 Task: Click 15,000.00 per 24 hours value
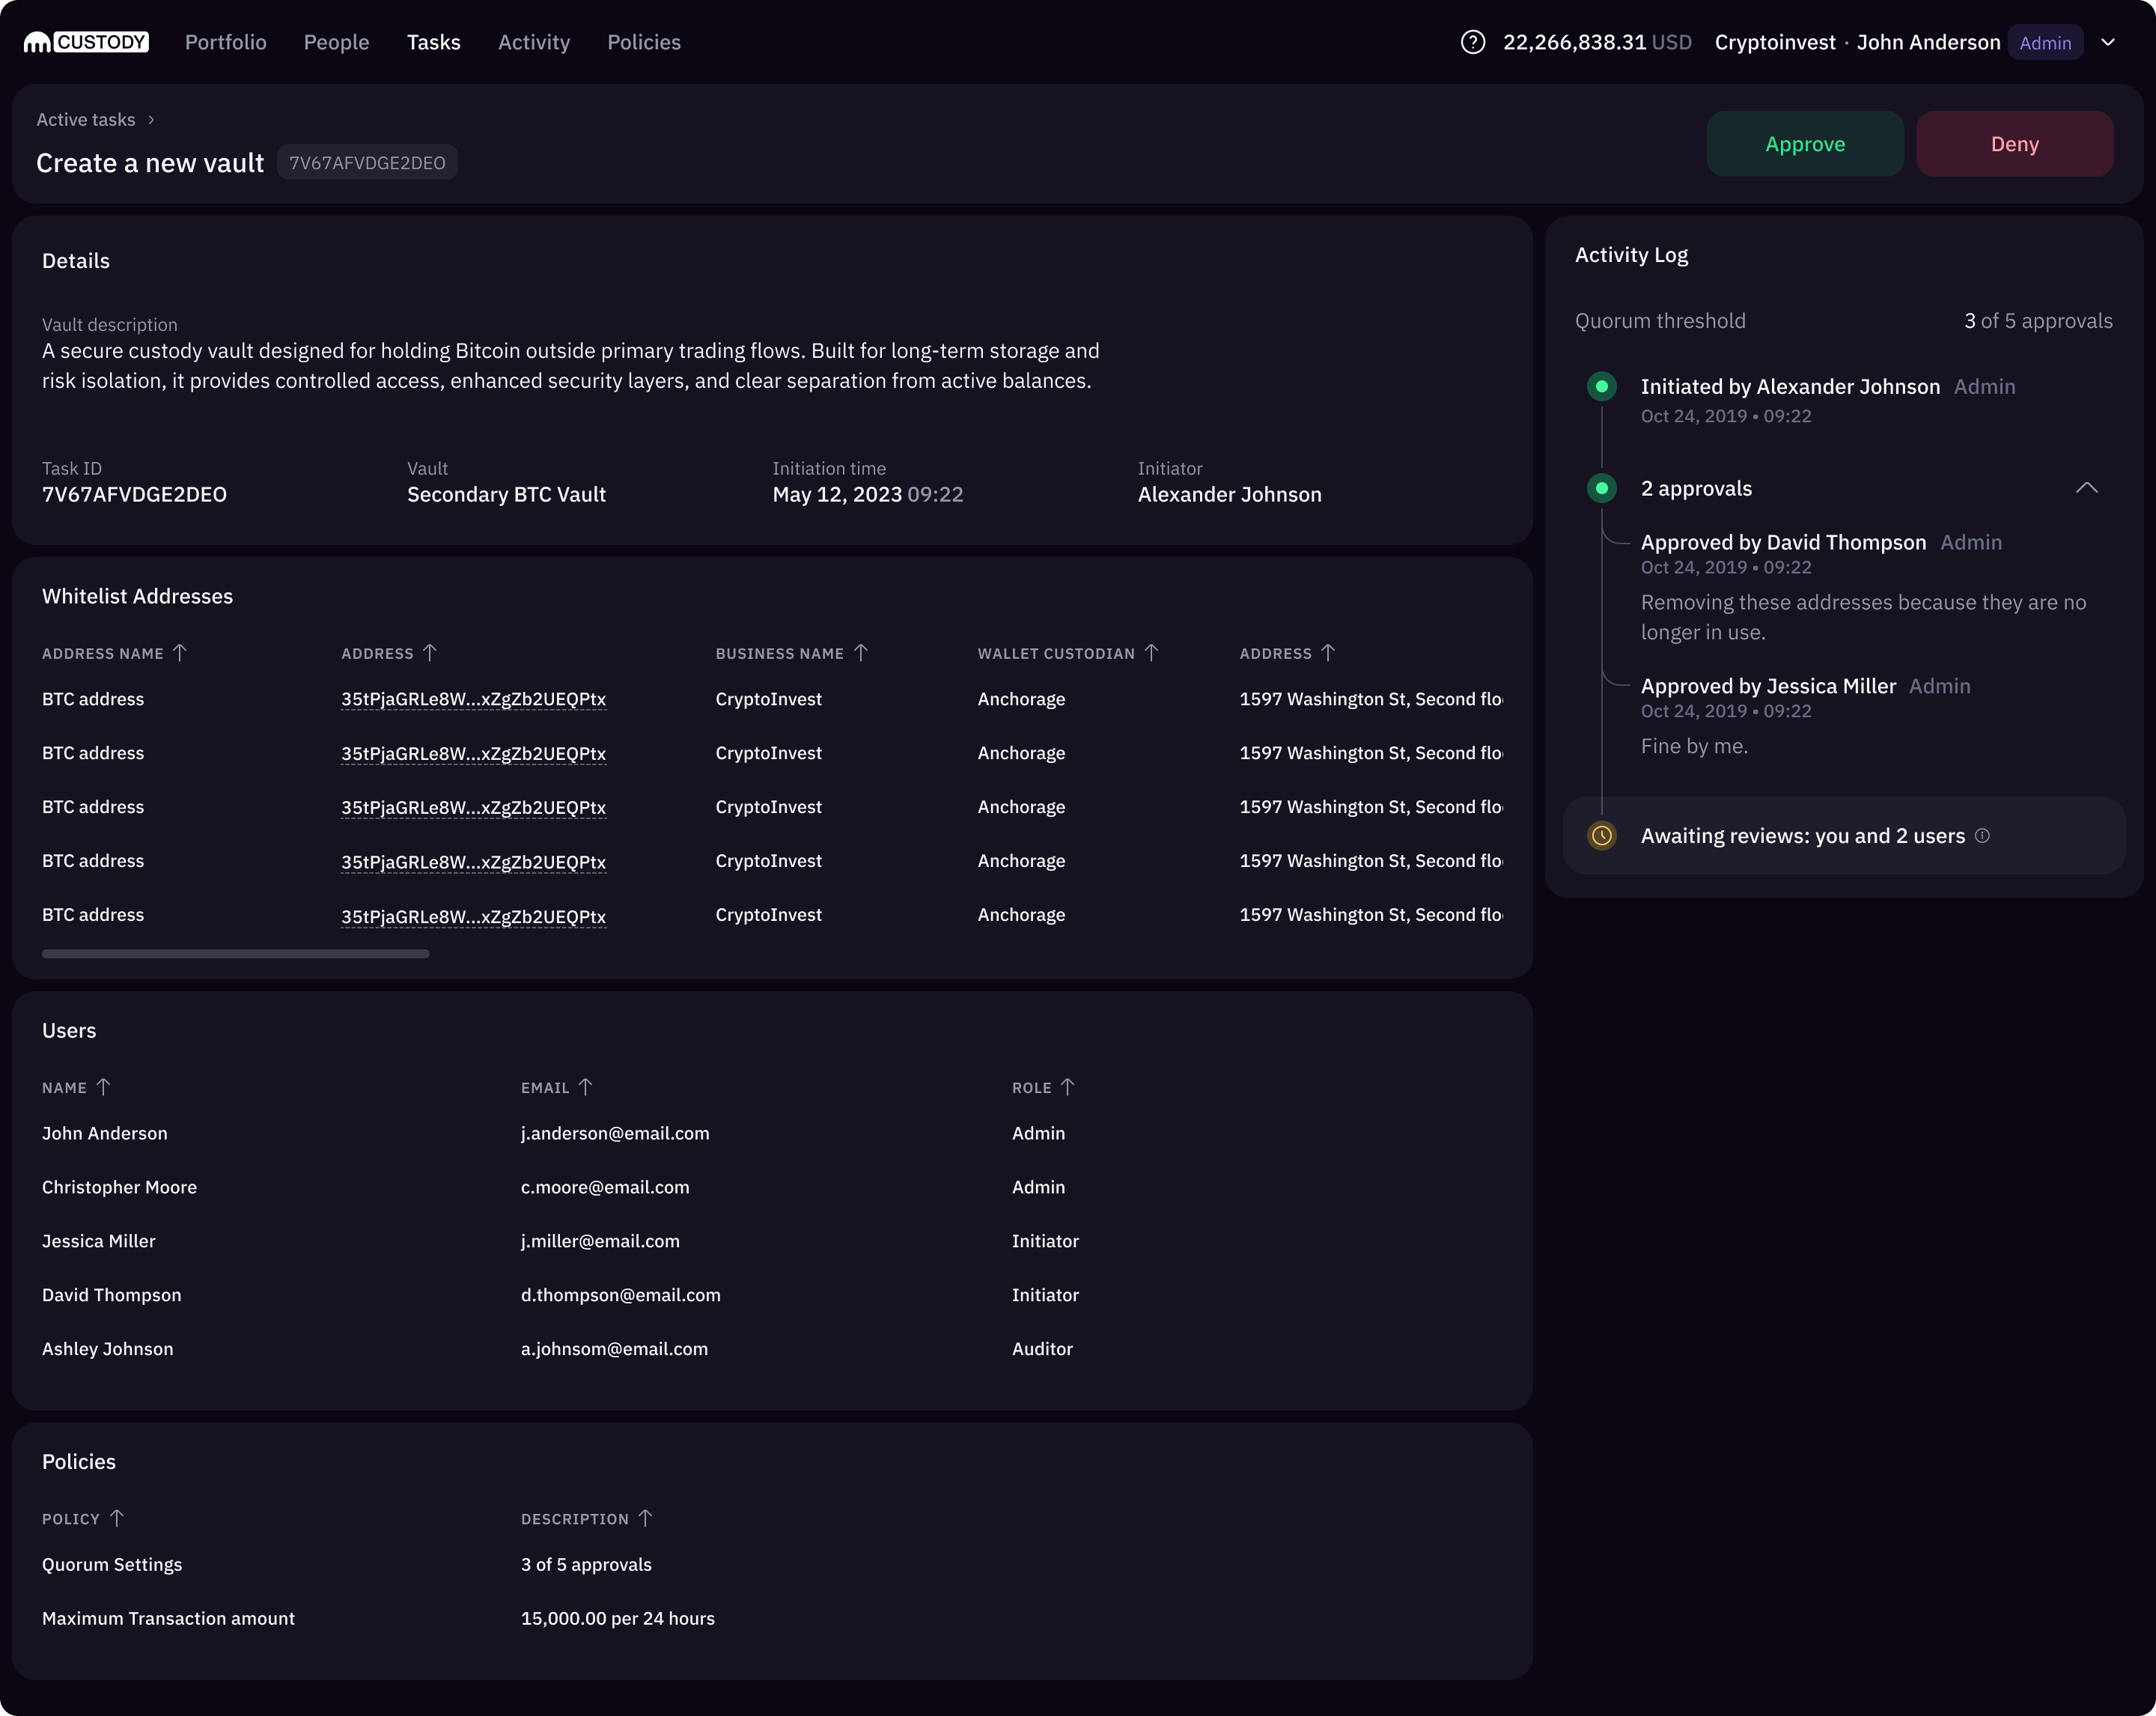click(617, 1618)
